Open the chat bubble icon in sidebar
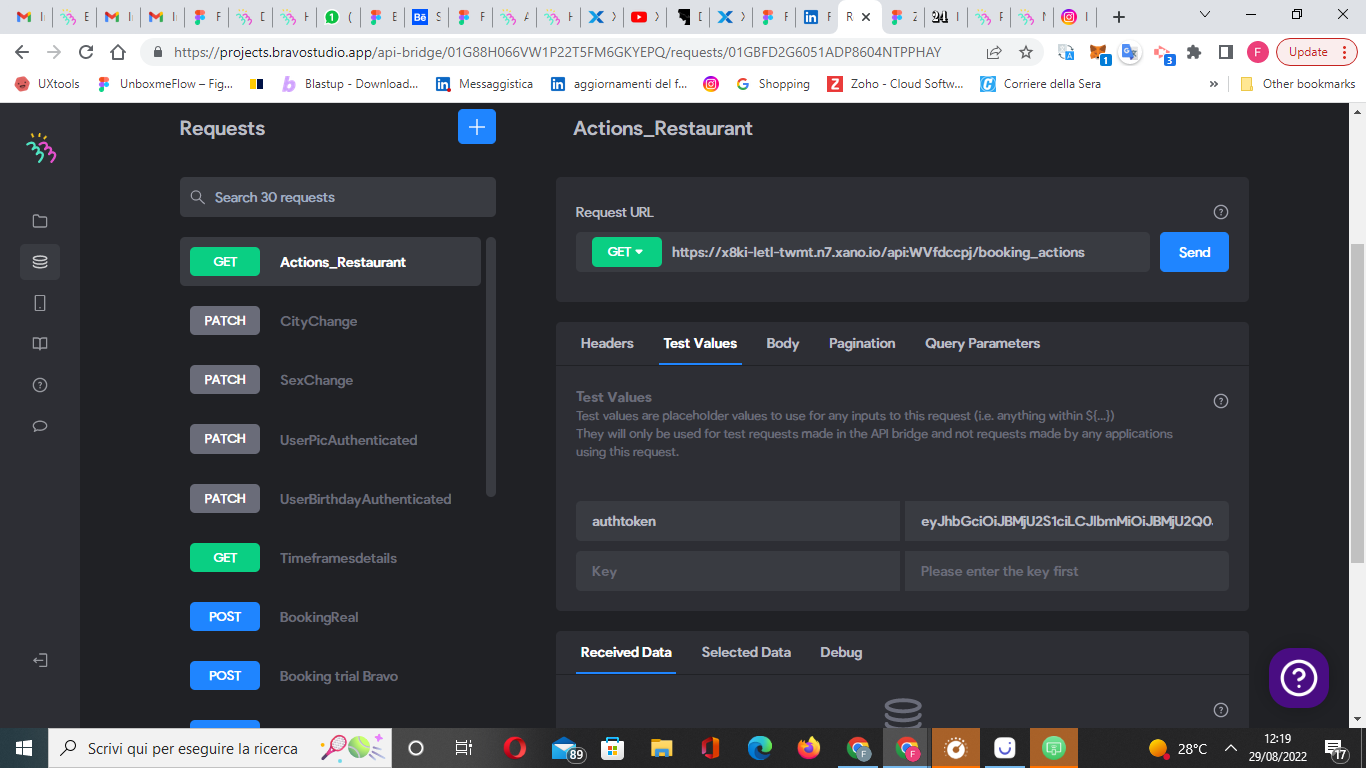 (40, 426)
